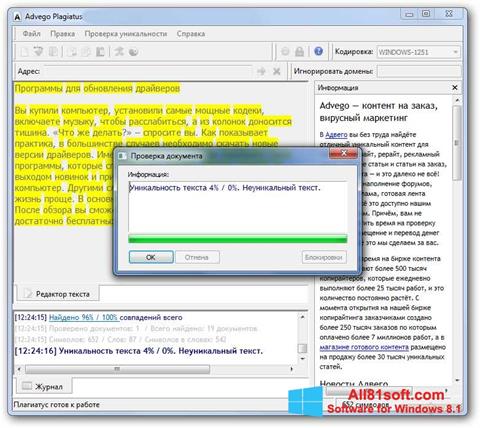
Task: Follow the Адвего link in info panel
Action: point(336,135)
